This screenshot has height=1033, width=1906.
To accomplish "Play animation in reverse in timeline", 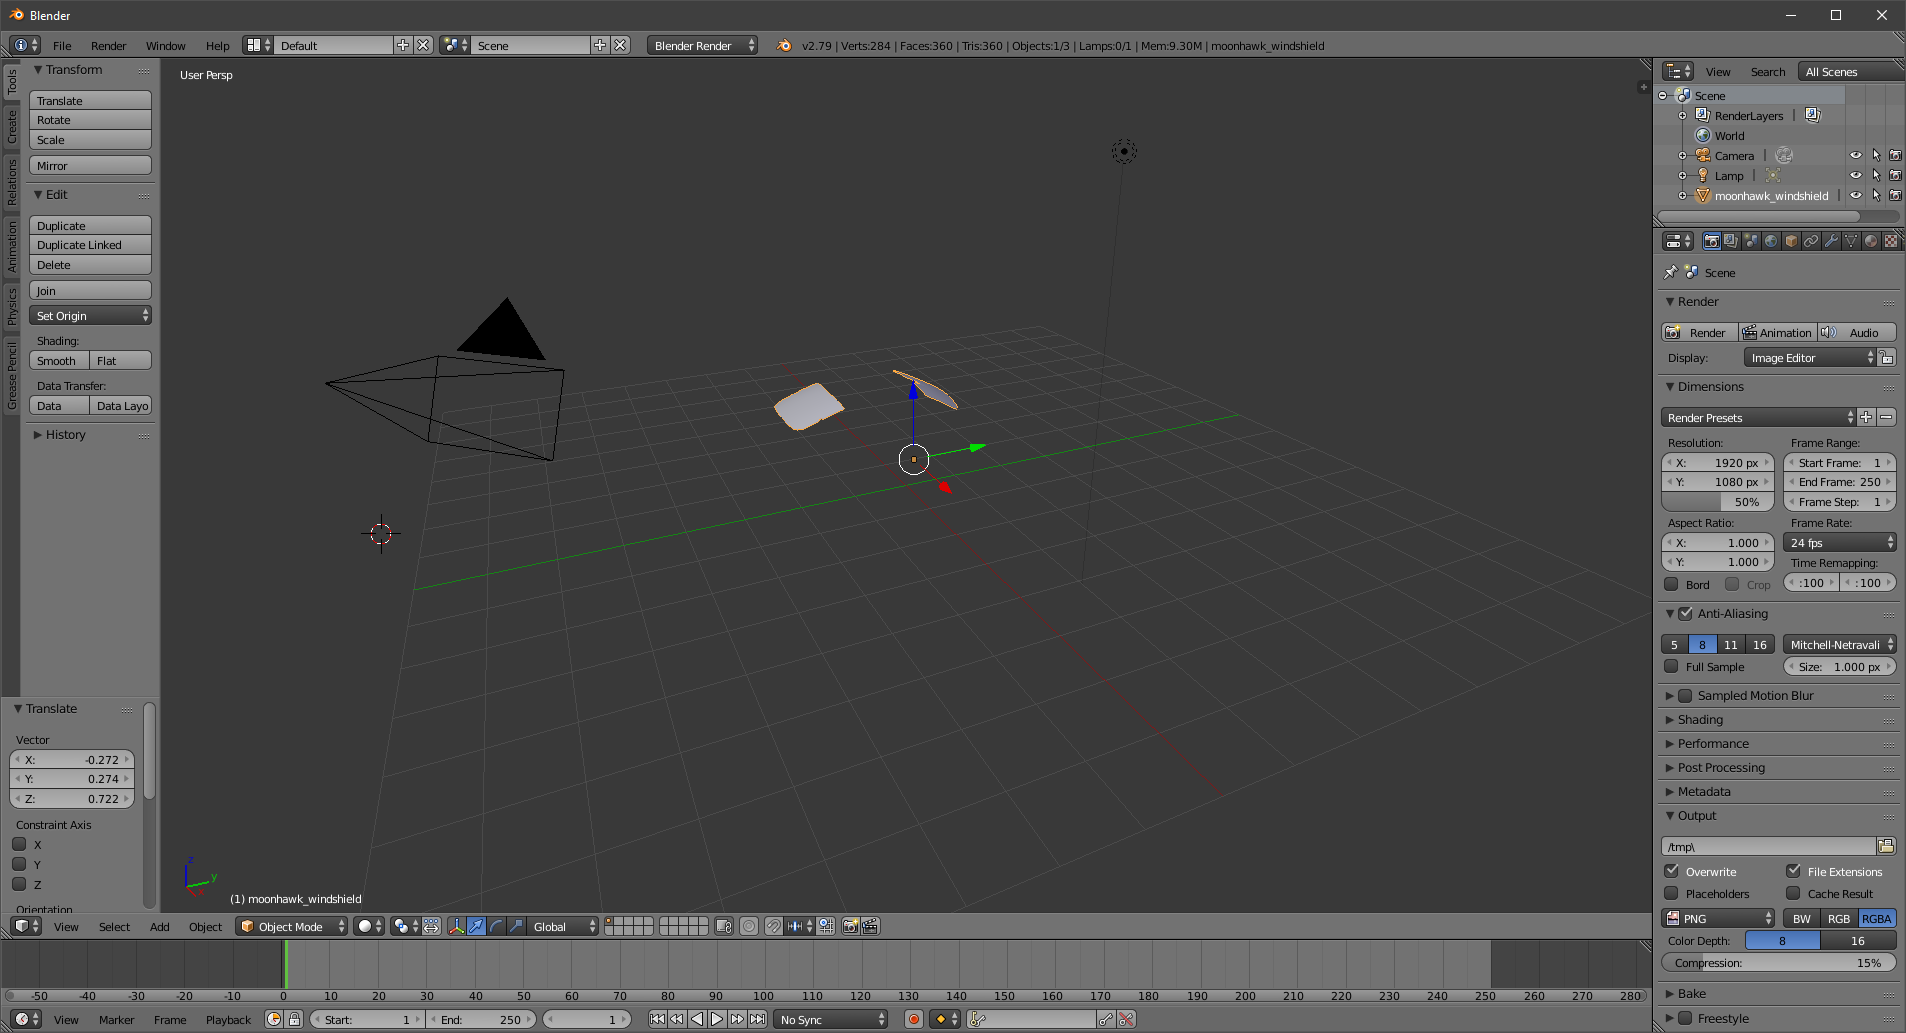I will [697, 1019].
